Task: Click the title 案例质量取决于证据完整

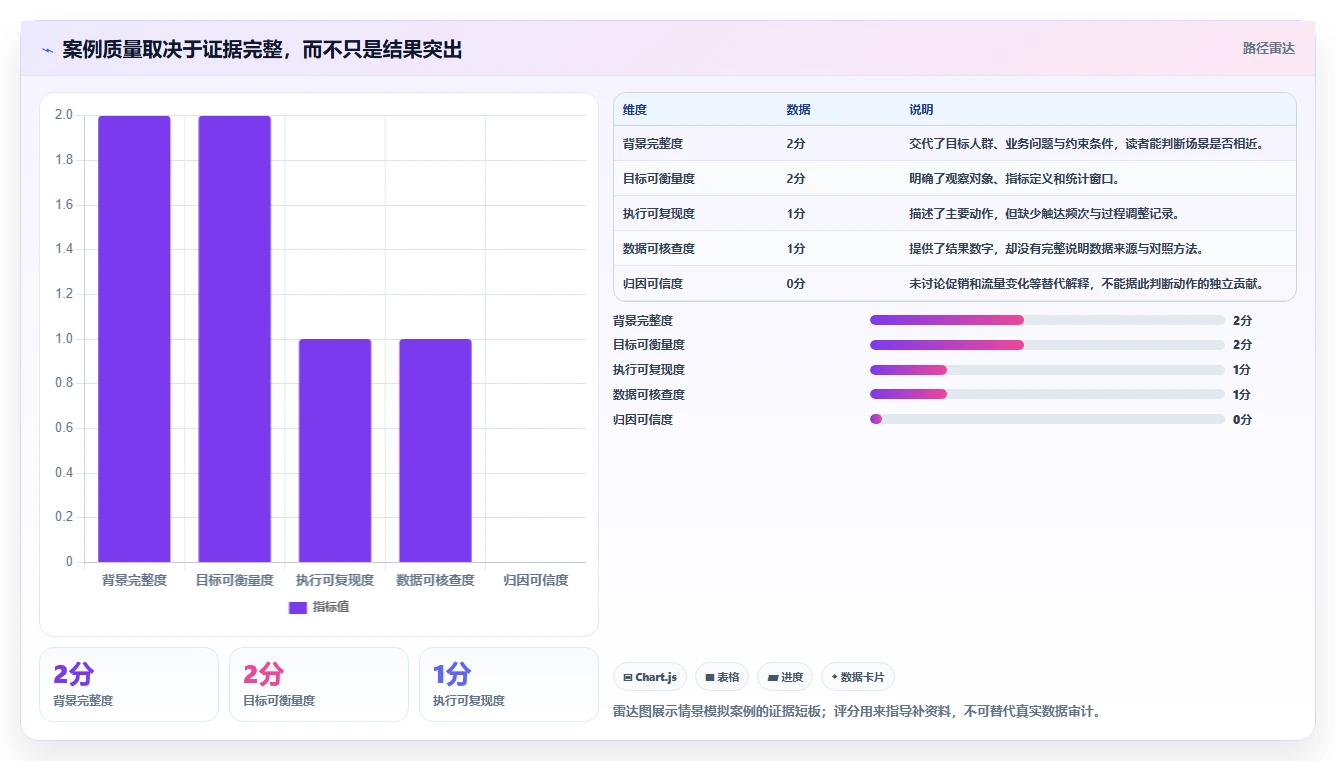Action: (x=263, y=50)
